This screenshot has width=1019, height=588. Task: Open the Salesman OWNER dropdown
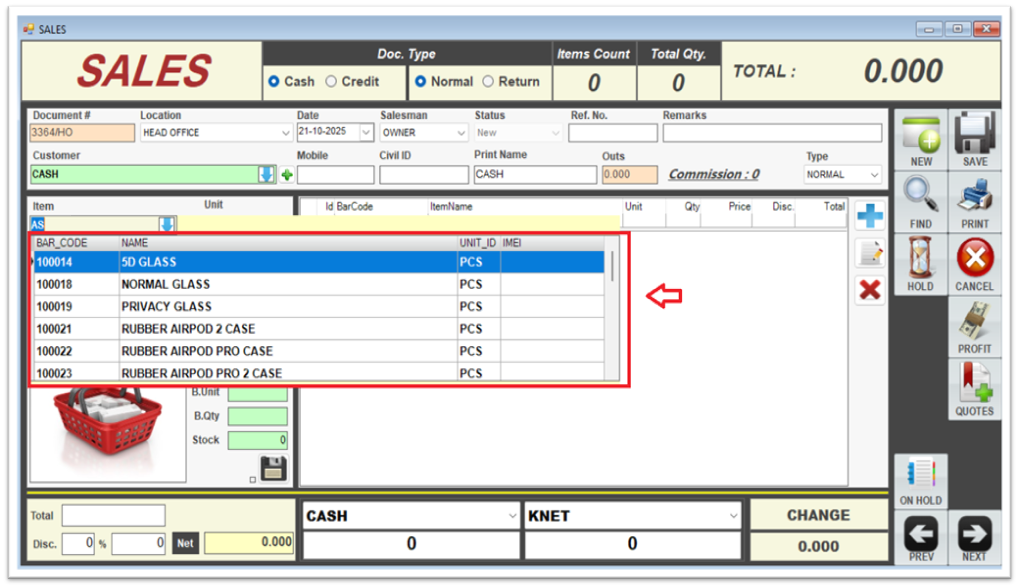tap(462, 131)
